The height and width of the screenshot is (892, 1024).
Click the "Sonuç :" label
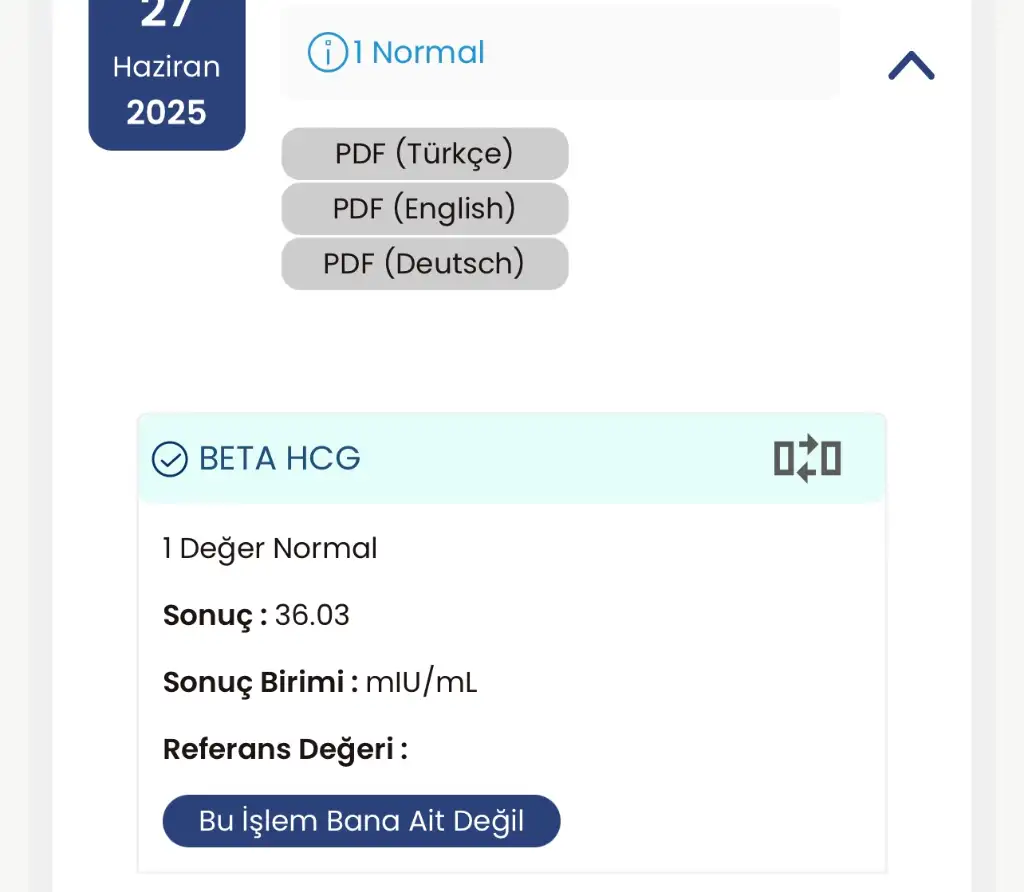click(215, 615)
